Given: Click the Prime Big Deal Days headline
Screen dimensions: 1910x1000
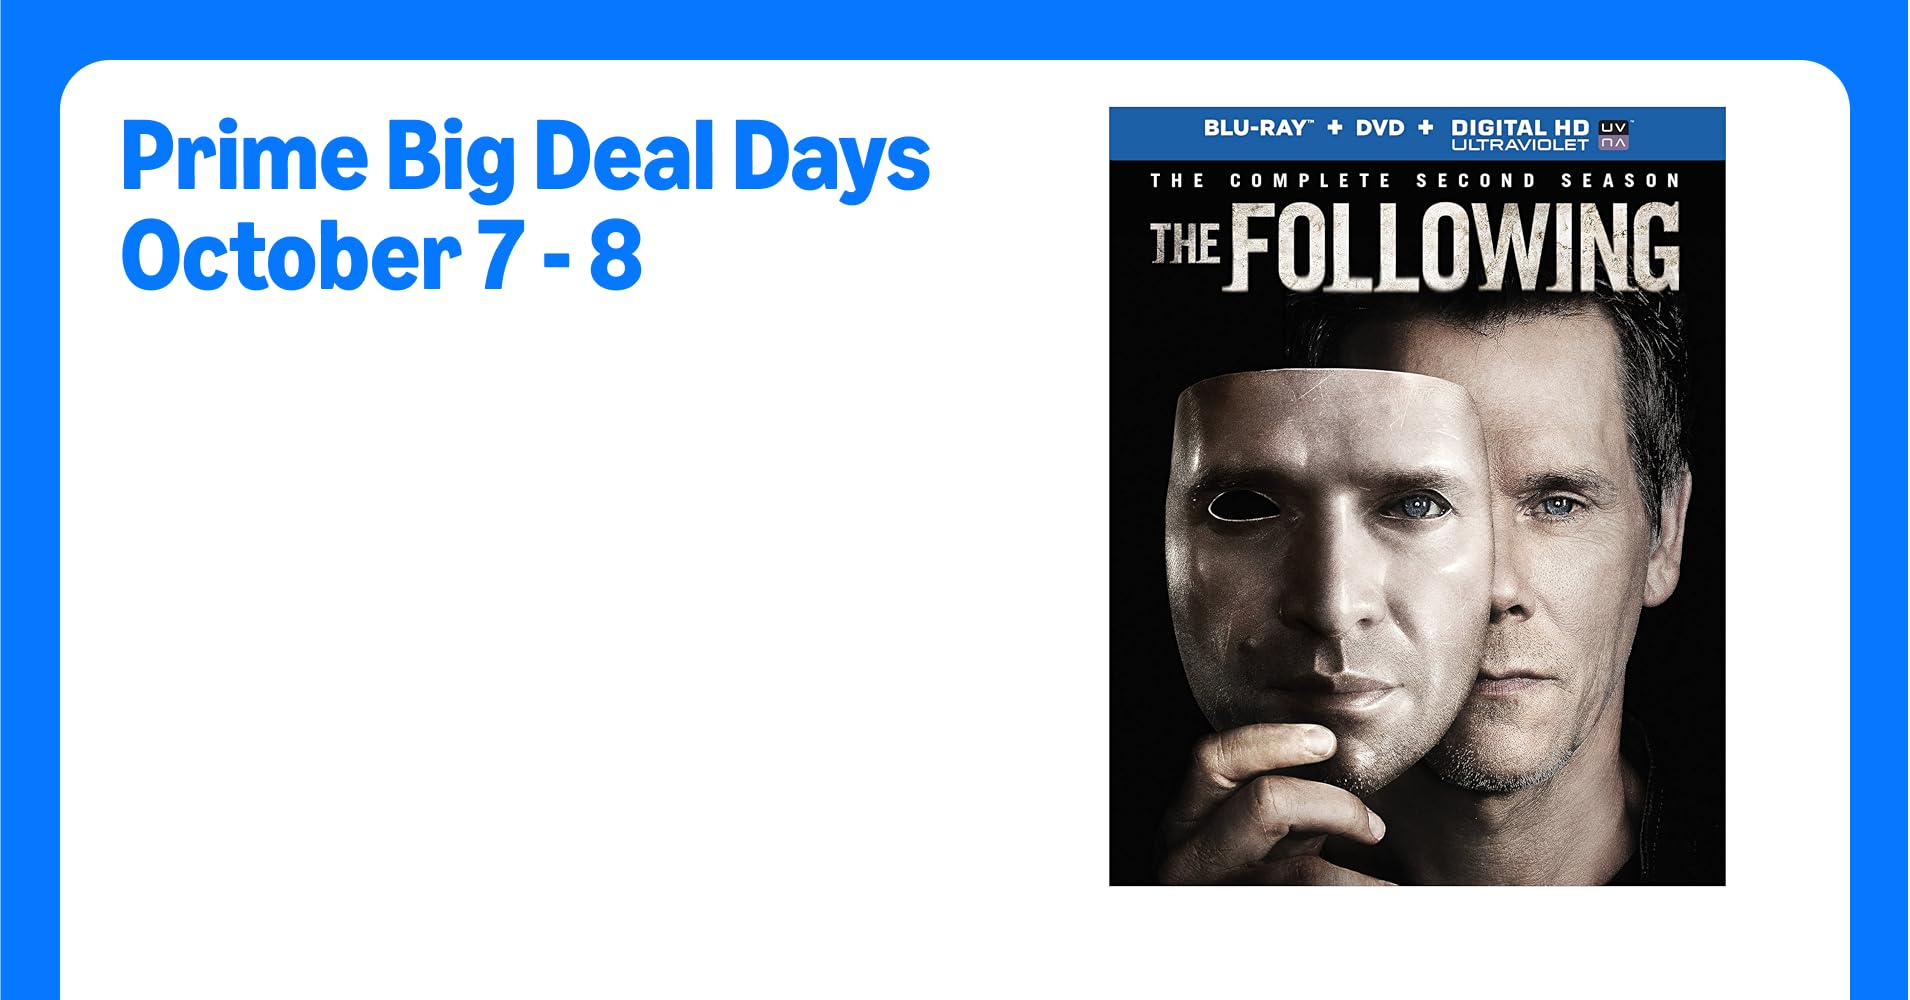Looking at the screenshot, I should (x=526, y=156).
